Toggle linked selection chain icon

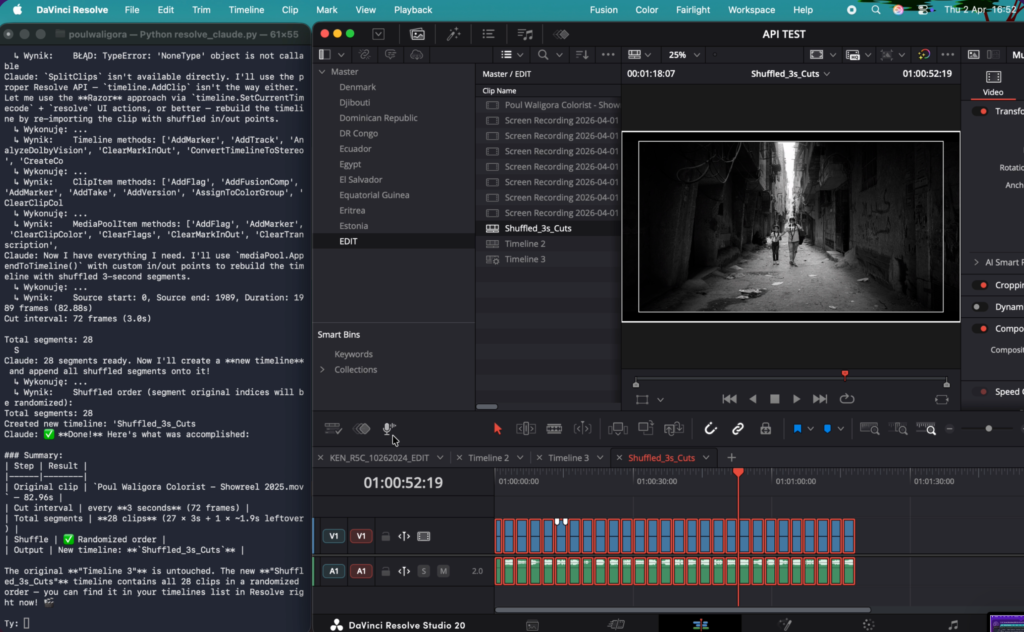click(739, 430)
